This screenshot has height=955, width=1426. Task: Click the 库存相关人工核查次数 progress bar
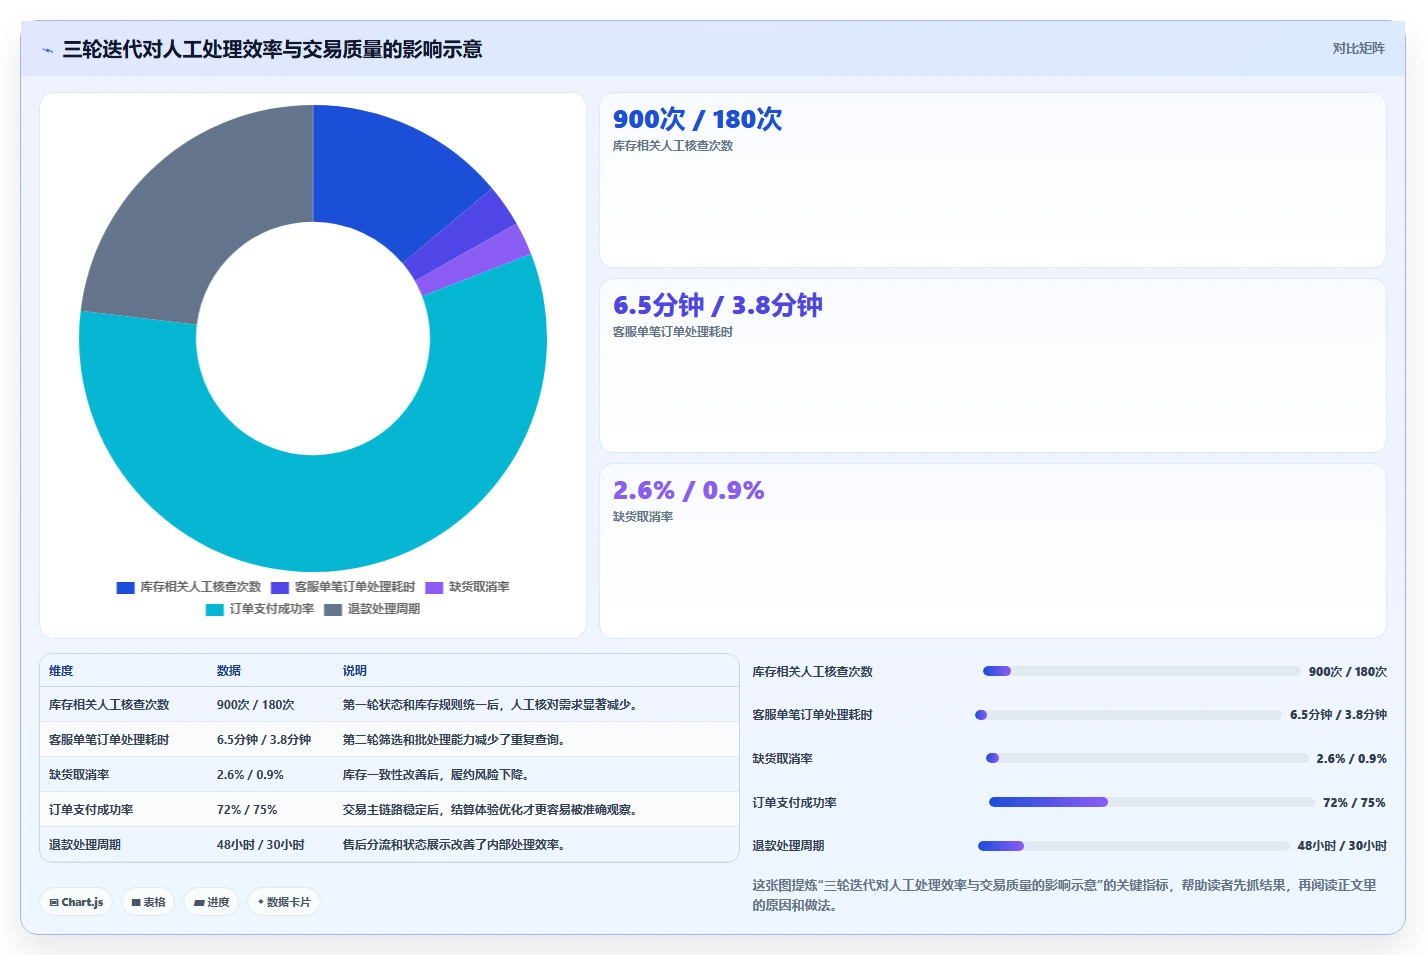pyautogui.click(x=1141, y=671)
